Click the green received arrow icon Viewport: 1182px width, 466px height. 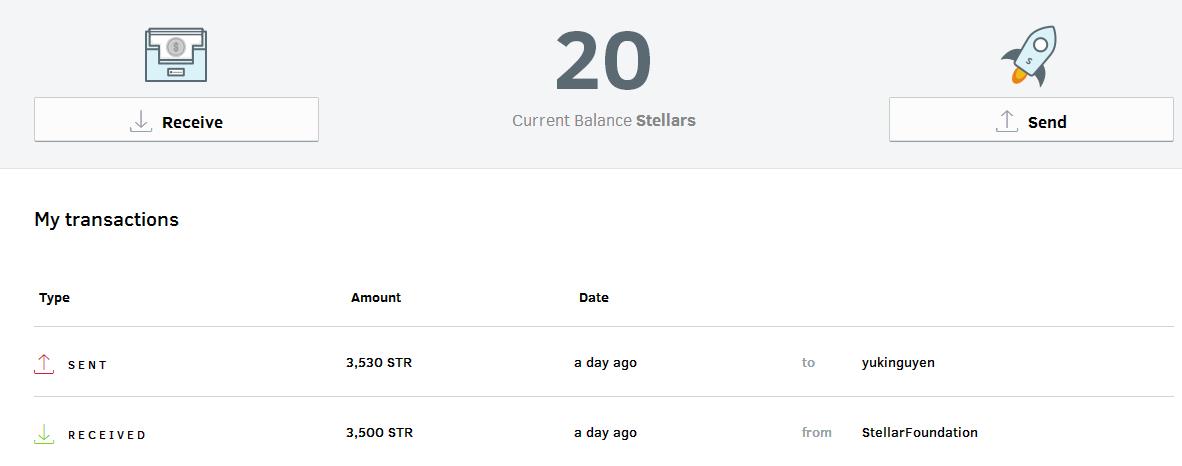click(x=44, y=434)
